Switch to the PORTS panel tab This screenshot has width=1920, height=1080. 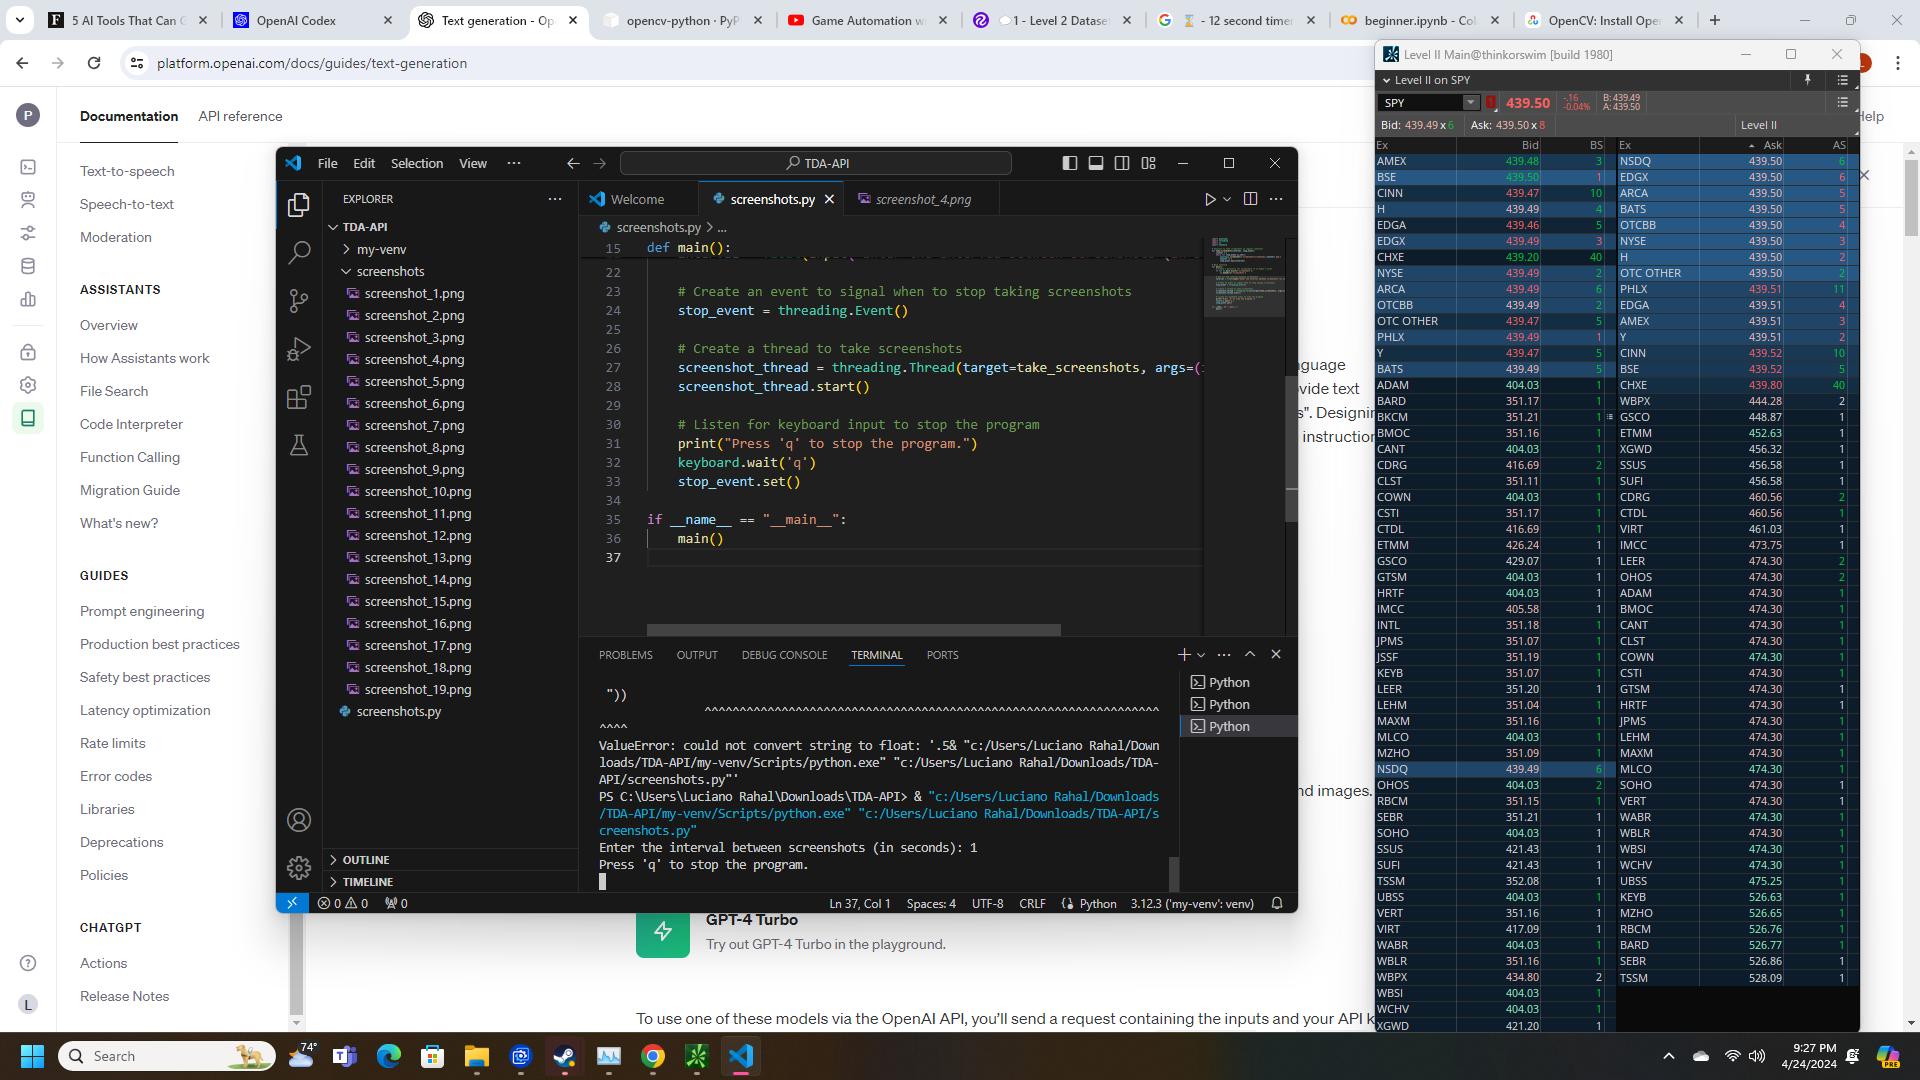coord(942,655)
